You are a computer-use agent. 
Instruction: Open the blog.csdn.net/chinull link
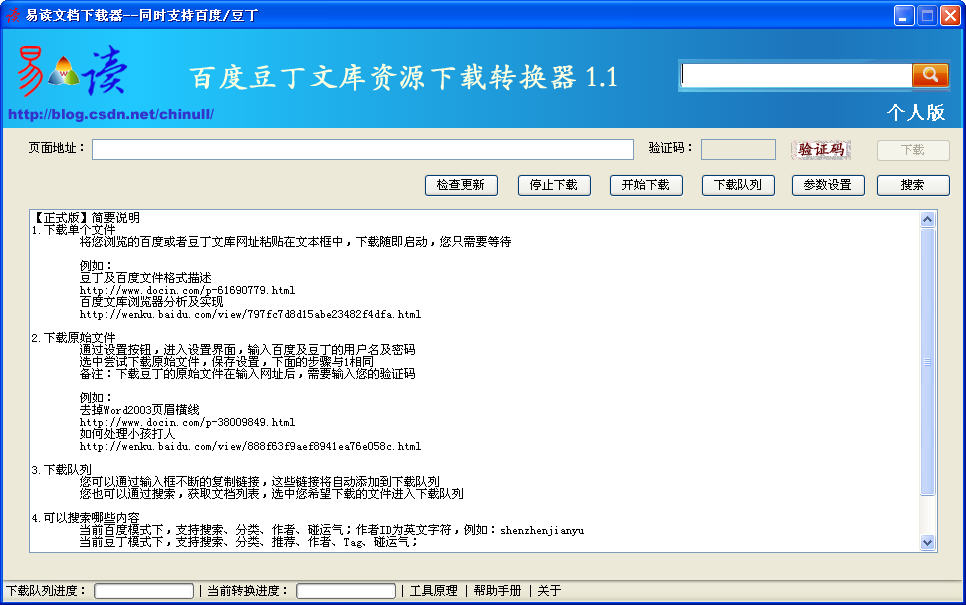tap(111, 114)
